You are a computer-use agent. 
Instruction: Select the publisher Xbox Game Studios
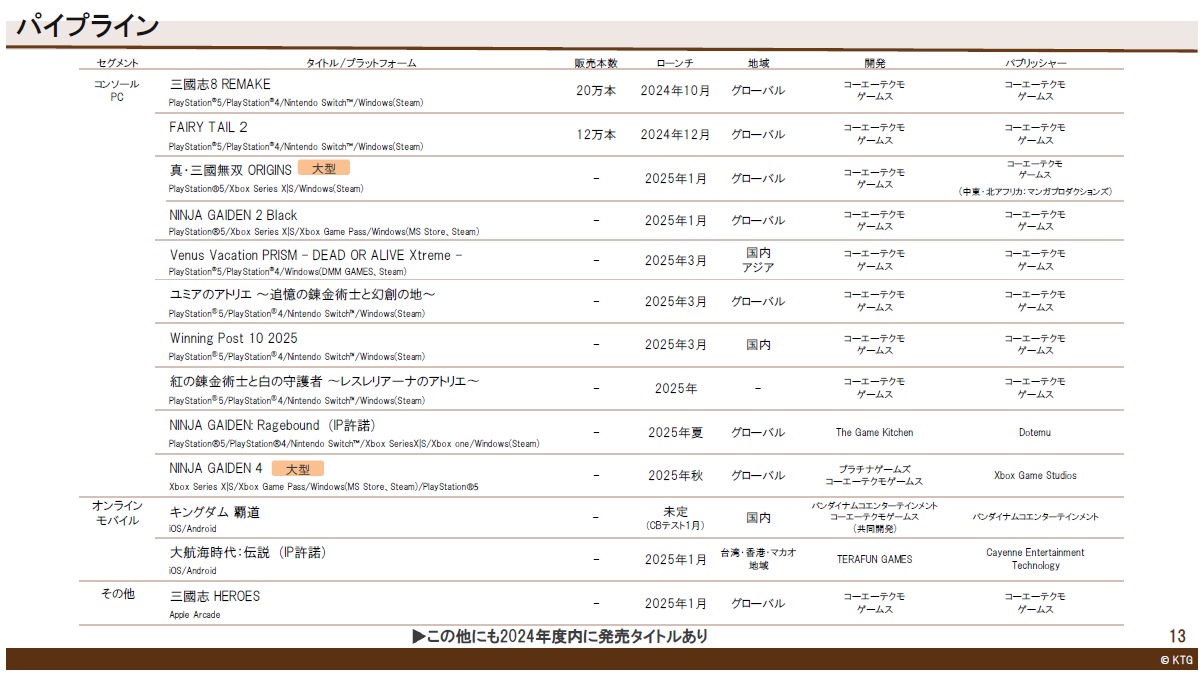(1035, 475)
